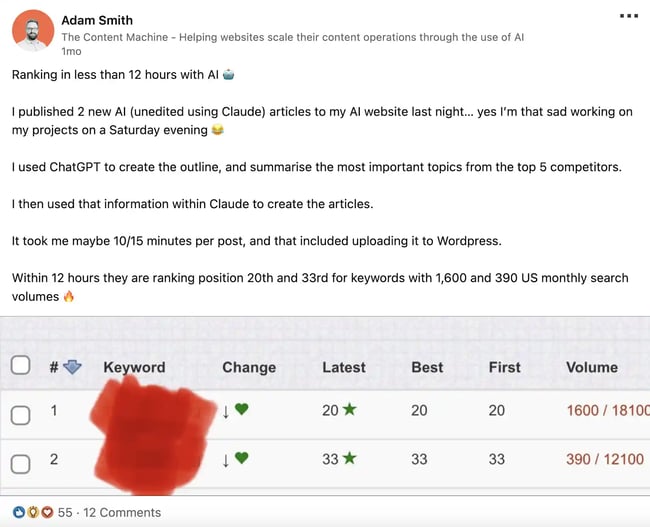This screenshot has width=650, height=527.
Task: Click the star beside Latest rank 33
Action: pyautogui.click(x=350, y=459)
